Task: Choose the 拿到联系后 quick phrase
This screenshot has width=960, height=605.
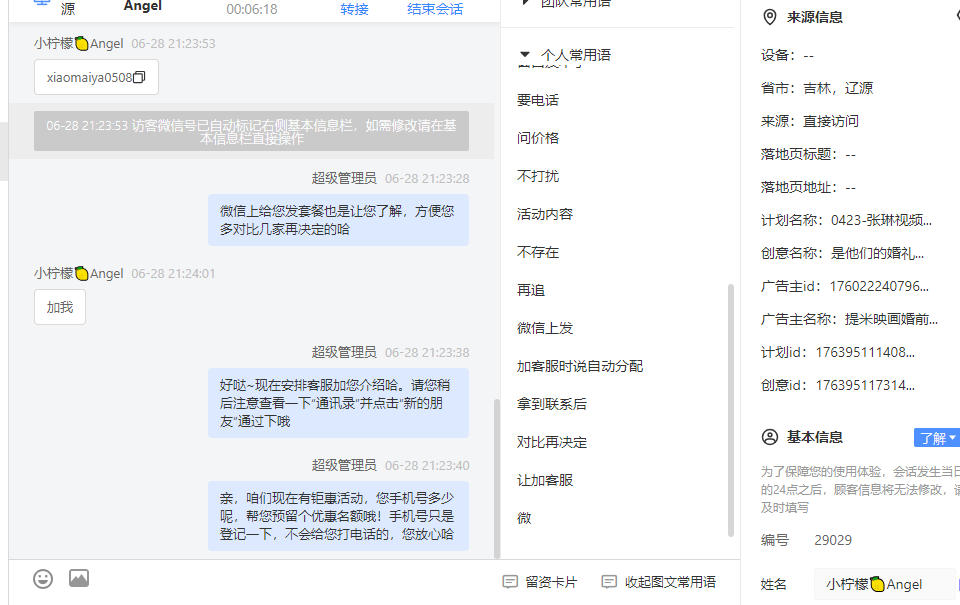Action: tap(552, 404)
